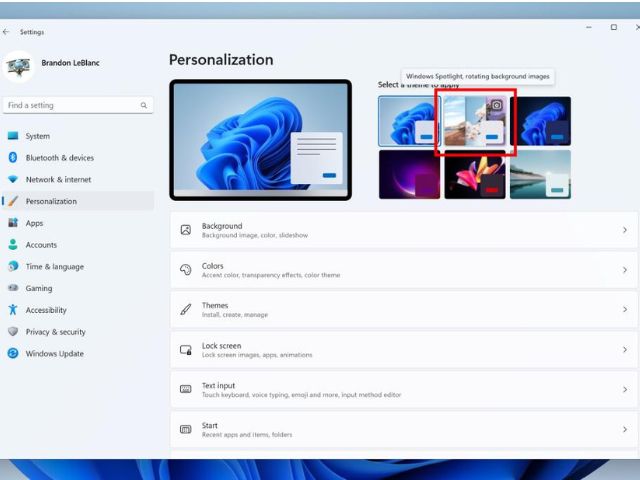Screen dimensions: 640x480
Task: Click the Bluetooth & devices icon
Action: point(13,158)
